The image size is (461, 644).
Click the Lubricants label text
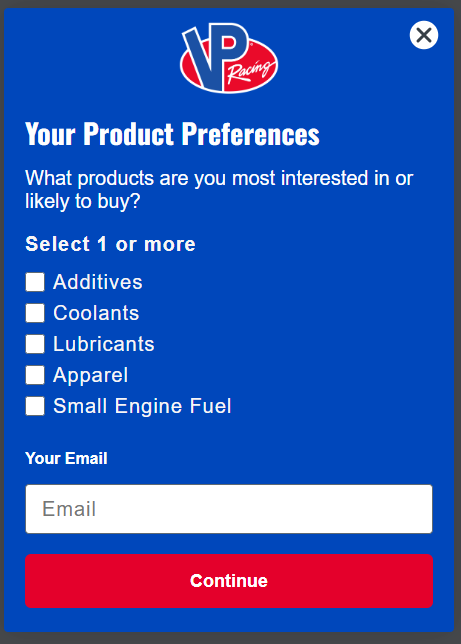[x=104, y=344]
